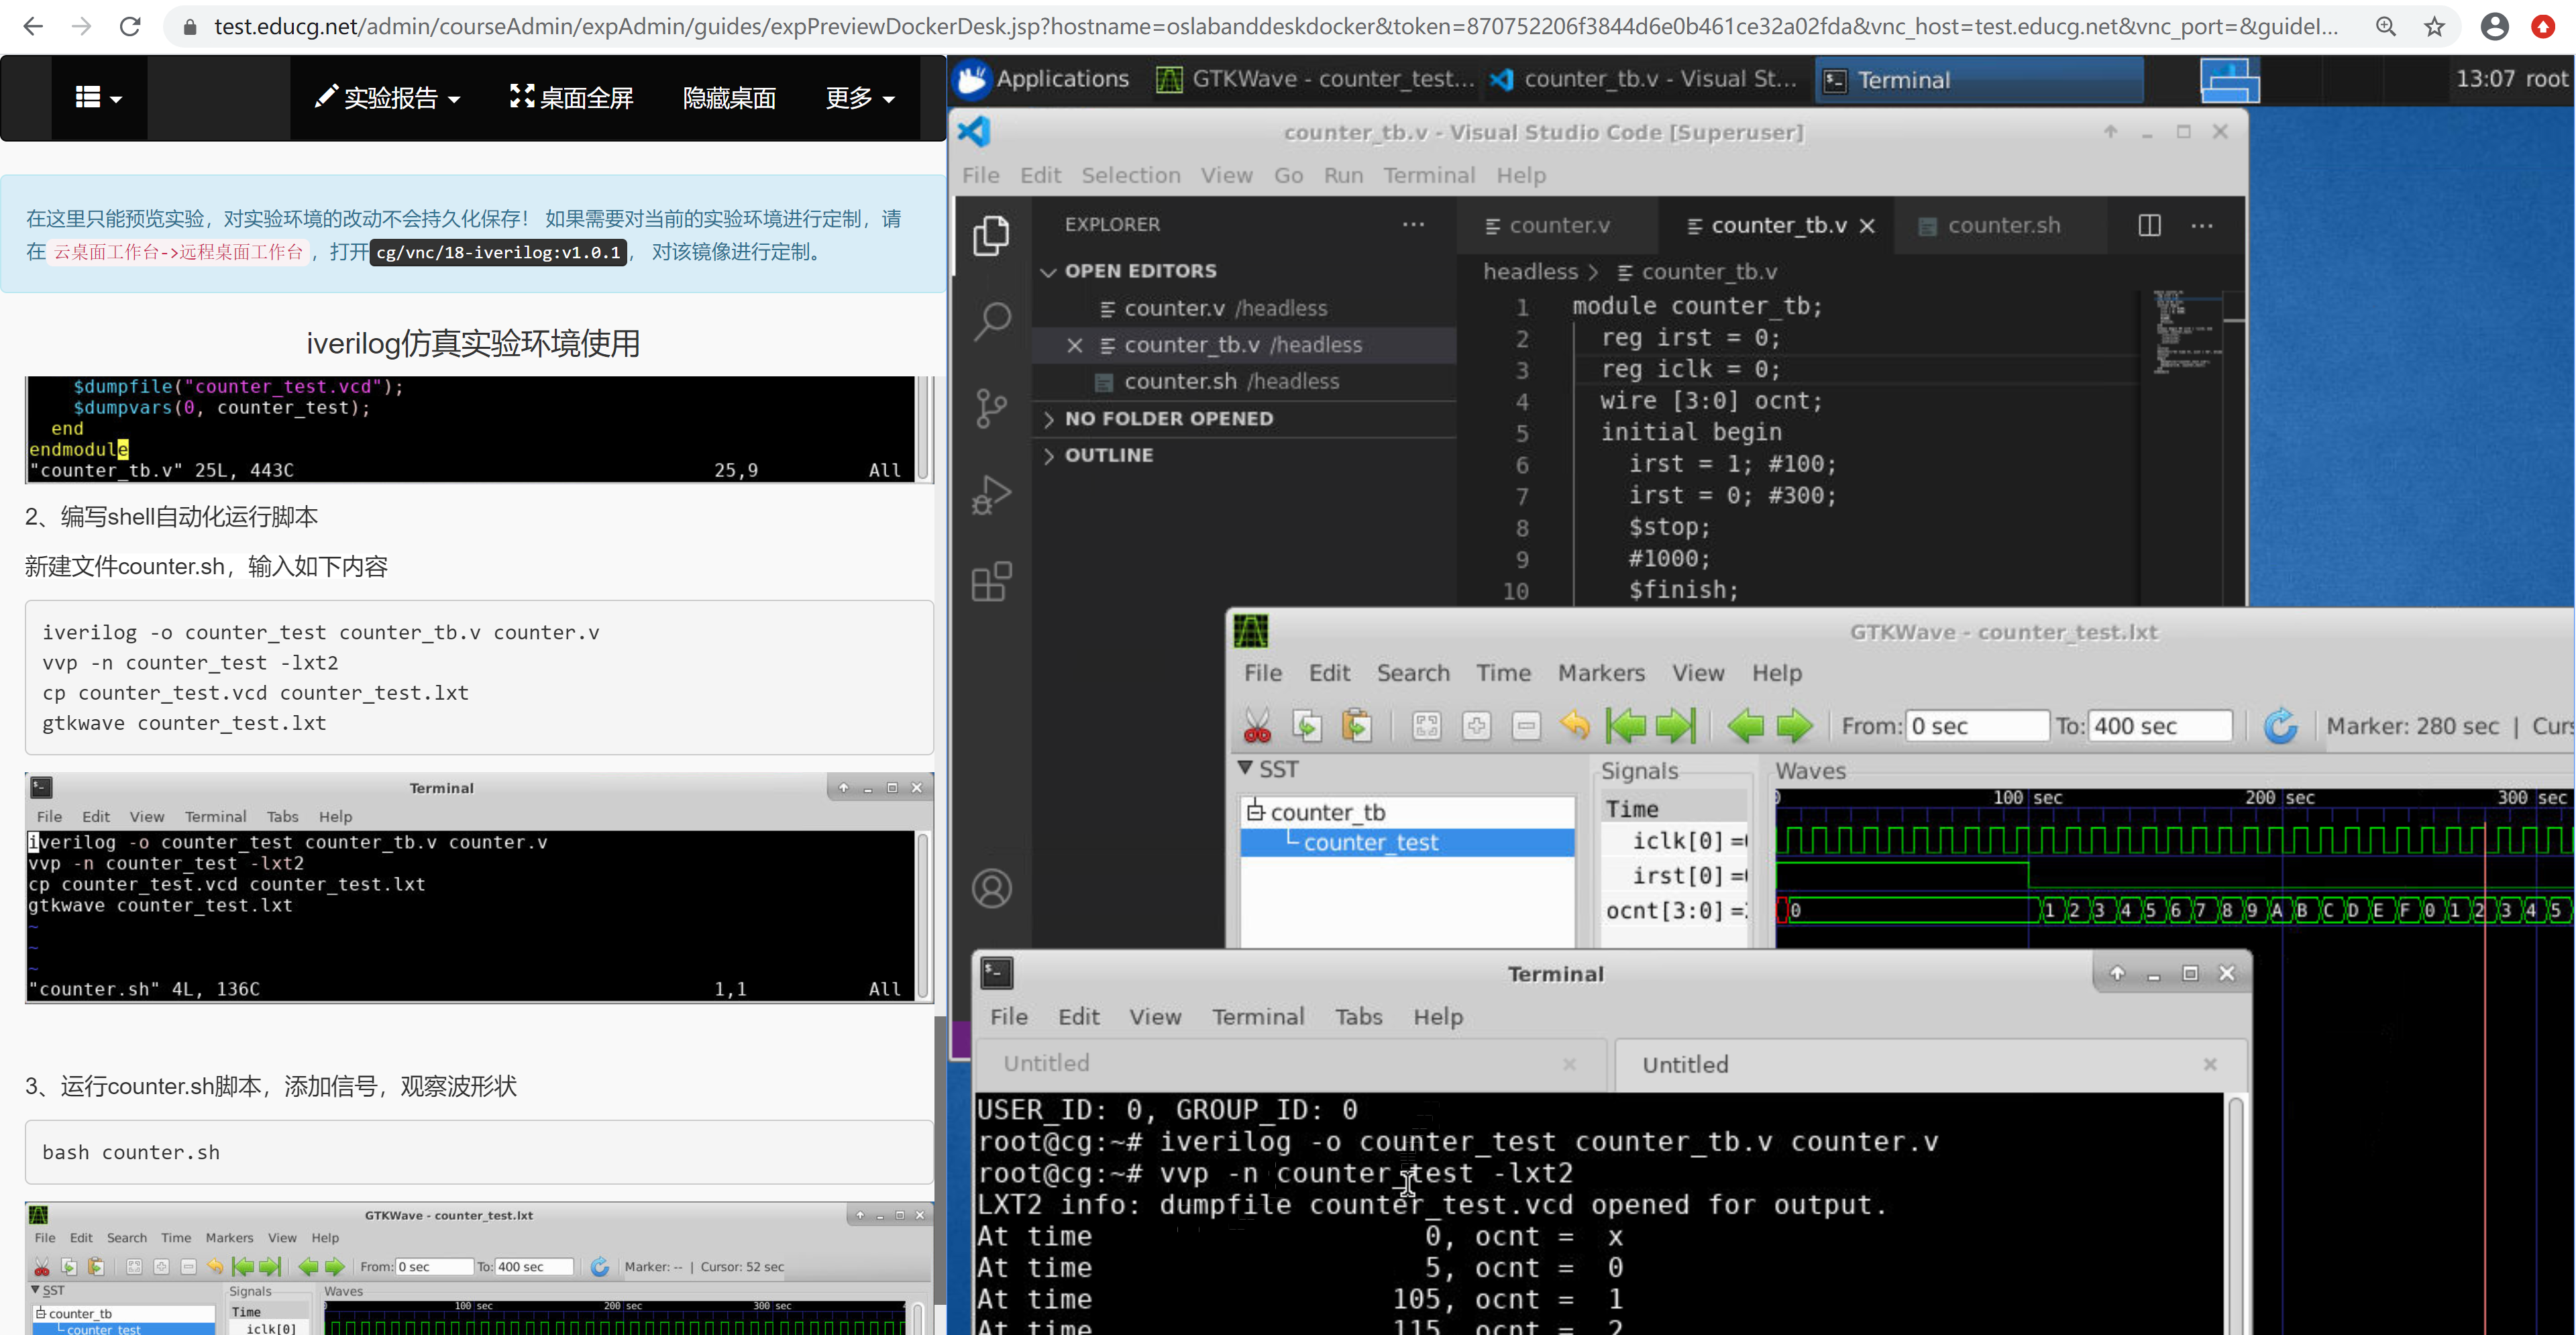Click GTKWave Undo Zoom arrow icon
The image size is (2576, 1335).
coord(1576,725)
